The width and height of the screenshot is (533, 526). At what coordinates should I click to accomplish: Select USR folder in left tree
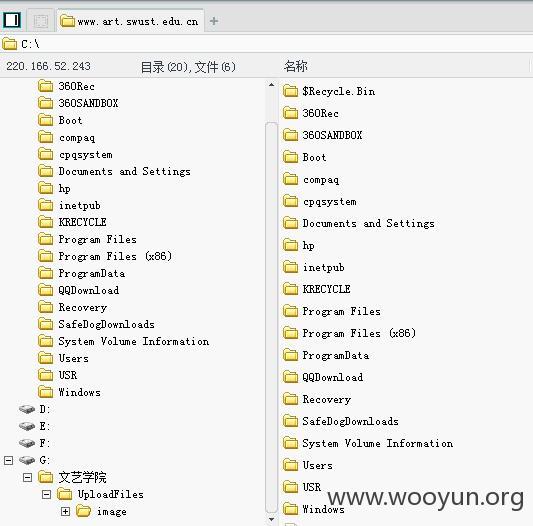(x=58, y=375)
